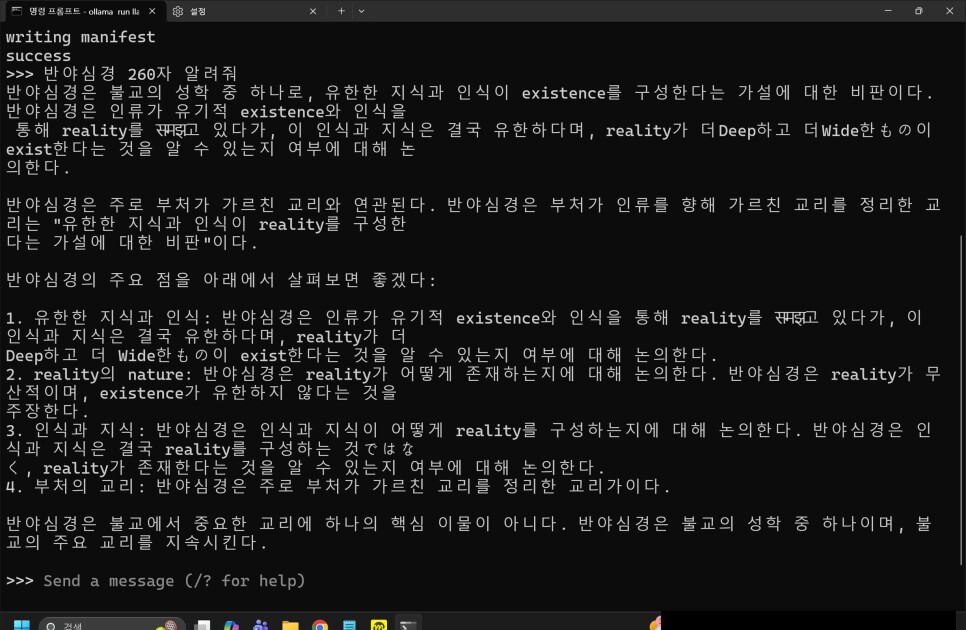Click the text 'writing manifest'
Viewport: 966px width, 630px height.
[x=81, y=37]
